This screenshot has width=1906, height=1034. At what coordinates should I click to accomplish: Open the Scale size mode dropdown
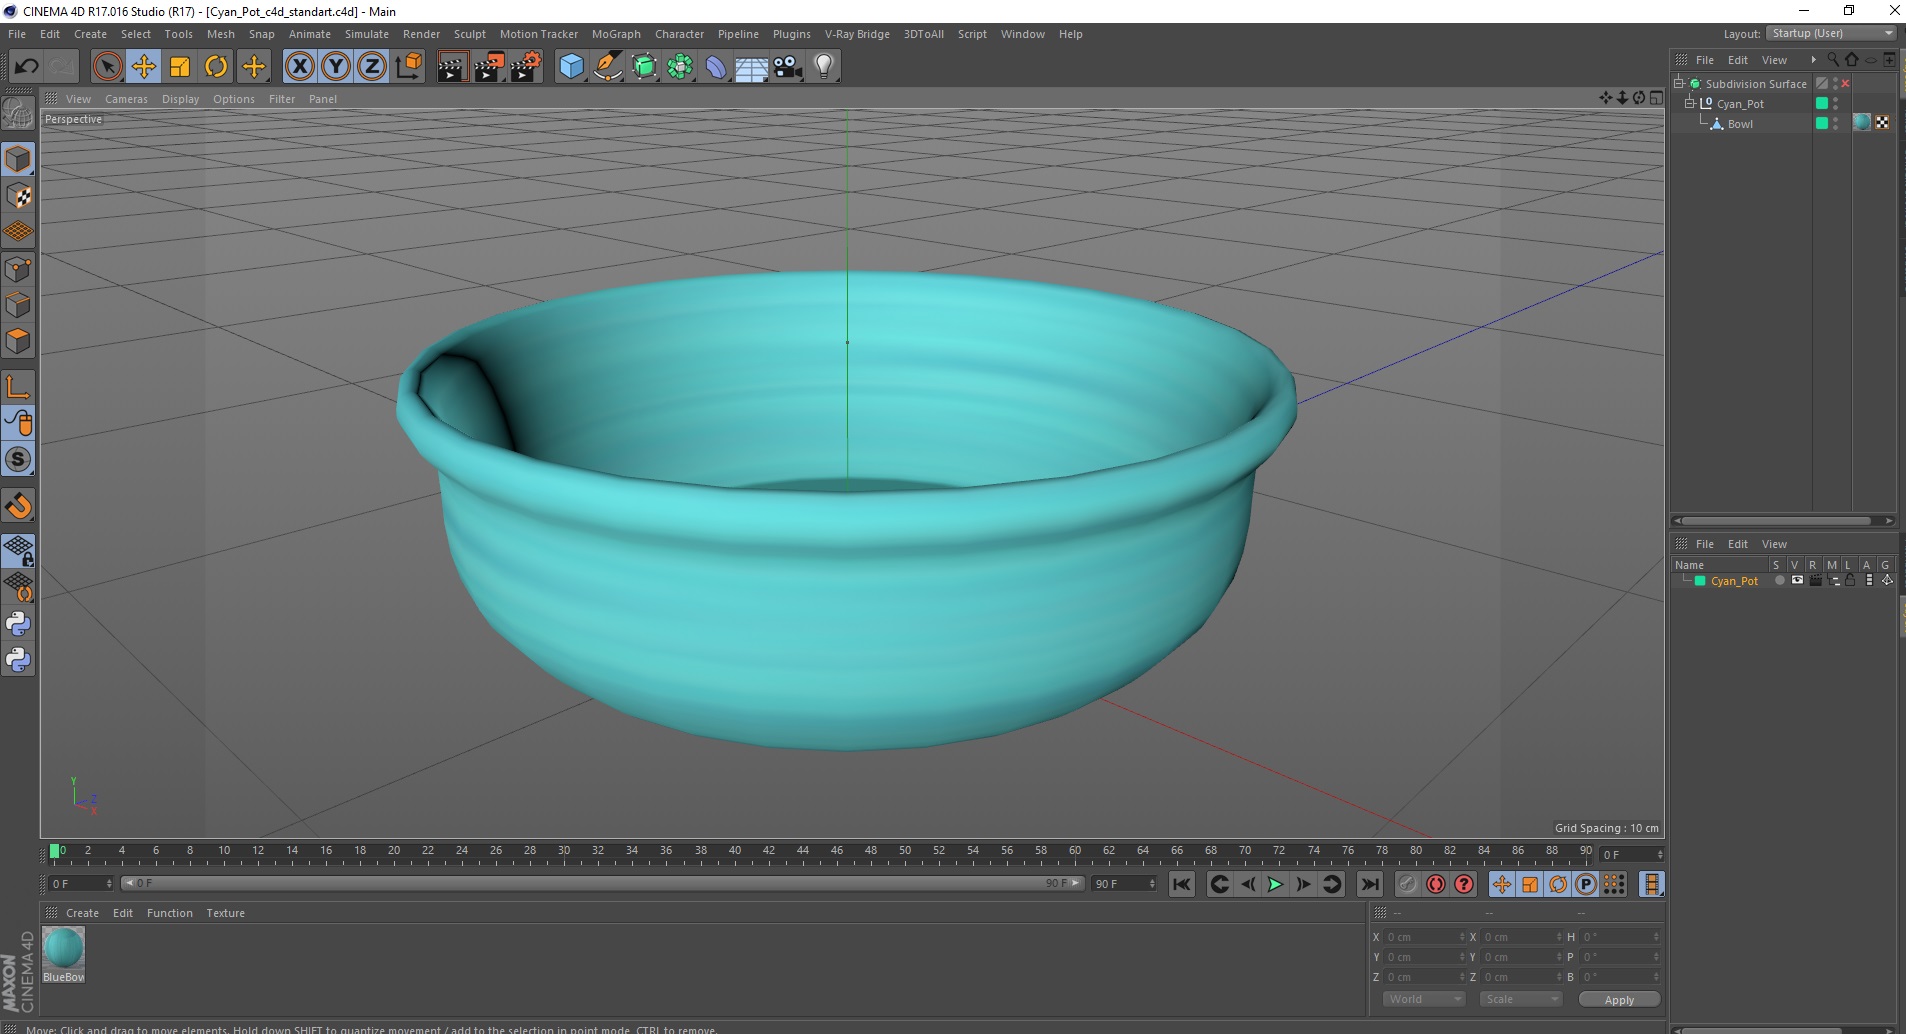point(1521,999)
